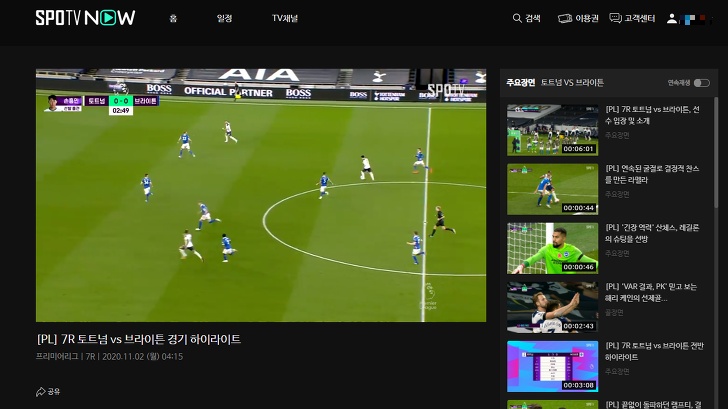
Task: Click the 공유 share icon
Action: pyautogui.click(x=41, y=391)
